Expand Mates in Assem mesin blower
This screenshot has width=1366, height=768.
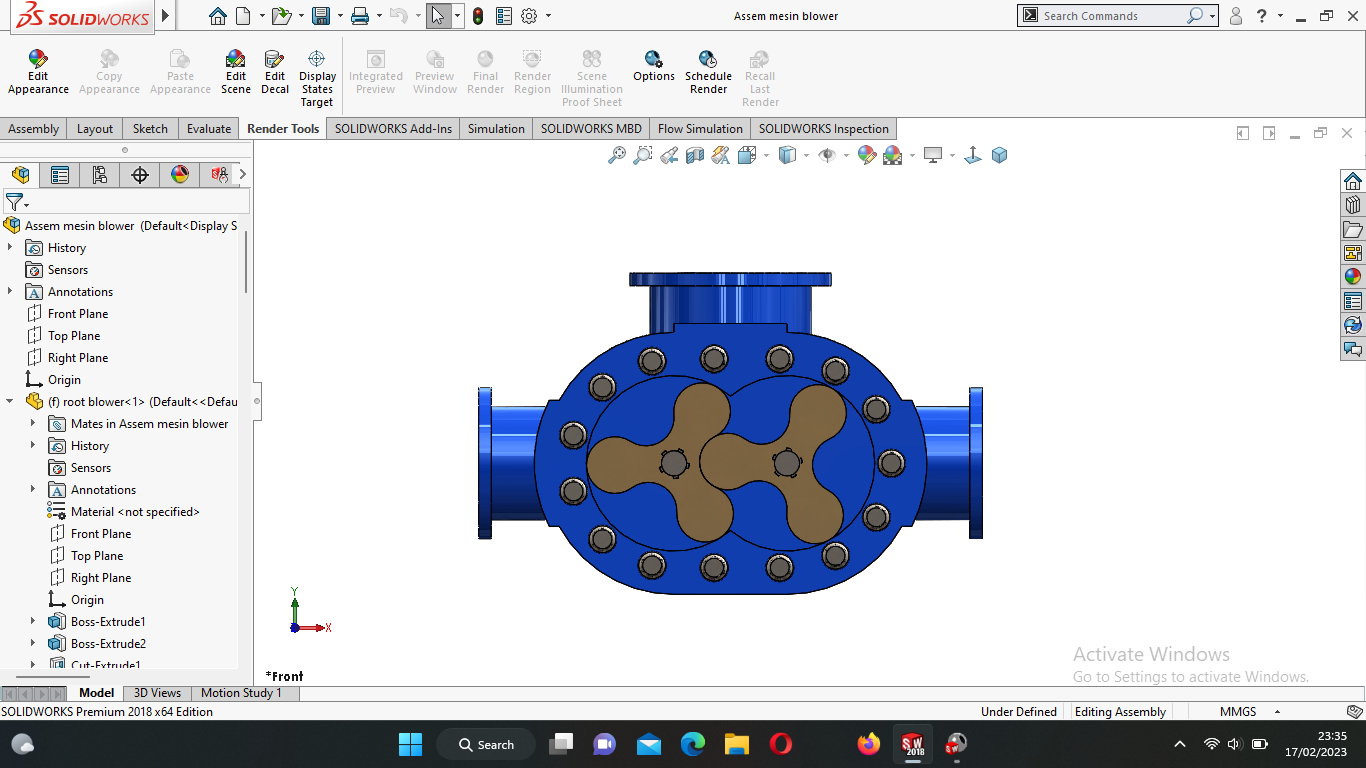coord(33,423)
